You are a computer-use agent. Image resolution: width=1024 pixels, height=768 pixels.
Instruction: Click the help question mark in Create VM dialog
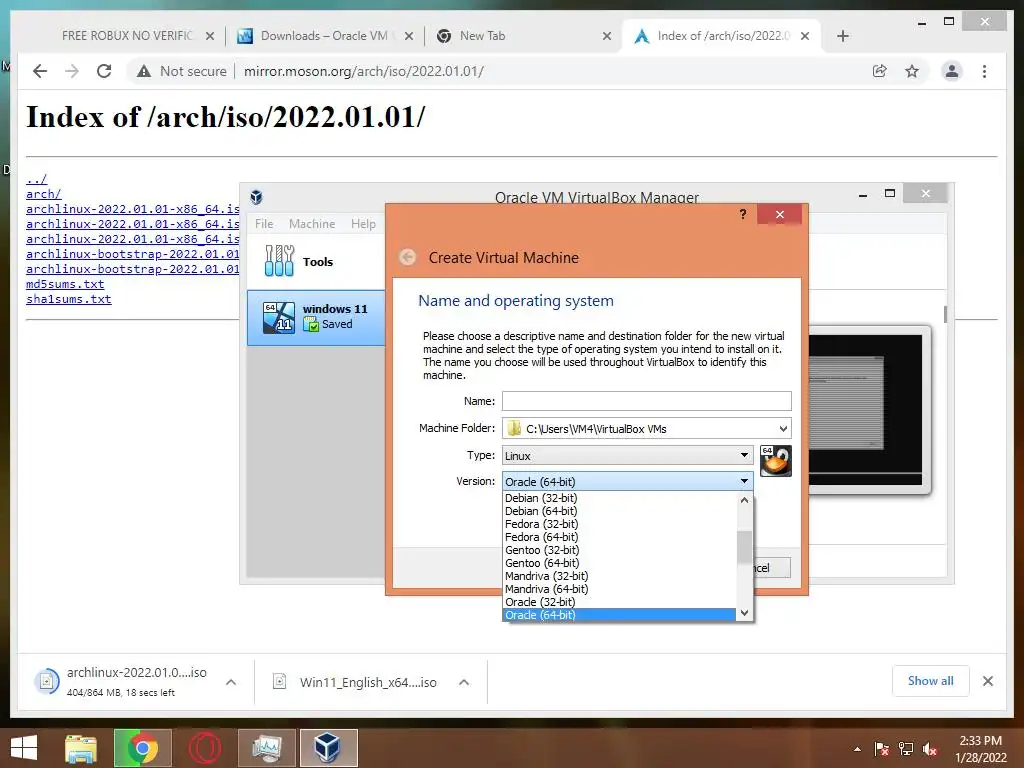[743, 214]
